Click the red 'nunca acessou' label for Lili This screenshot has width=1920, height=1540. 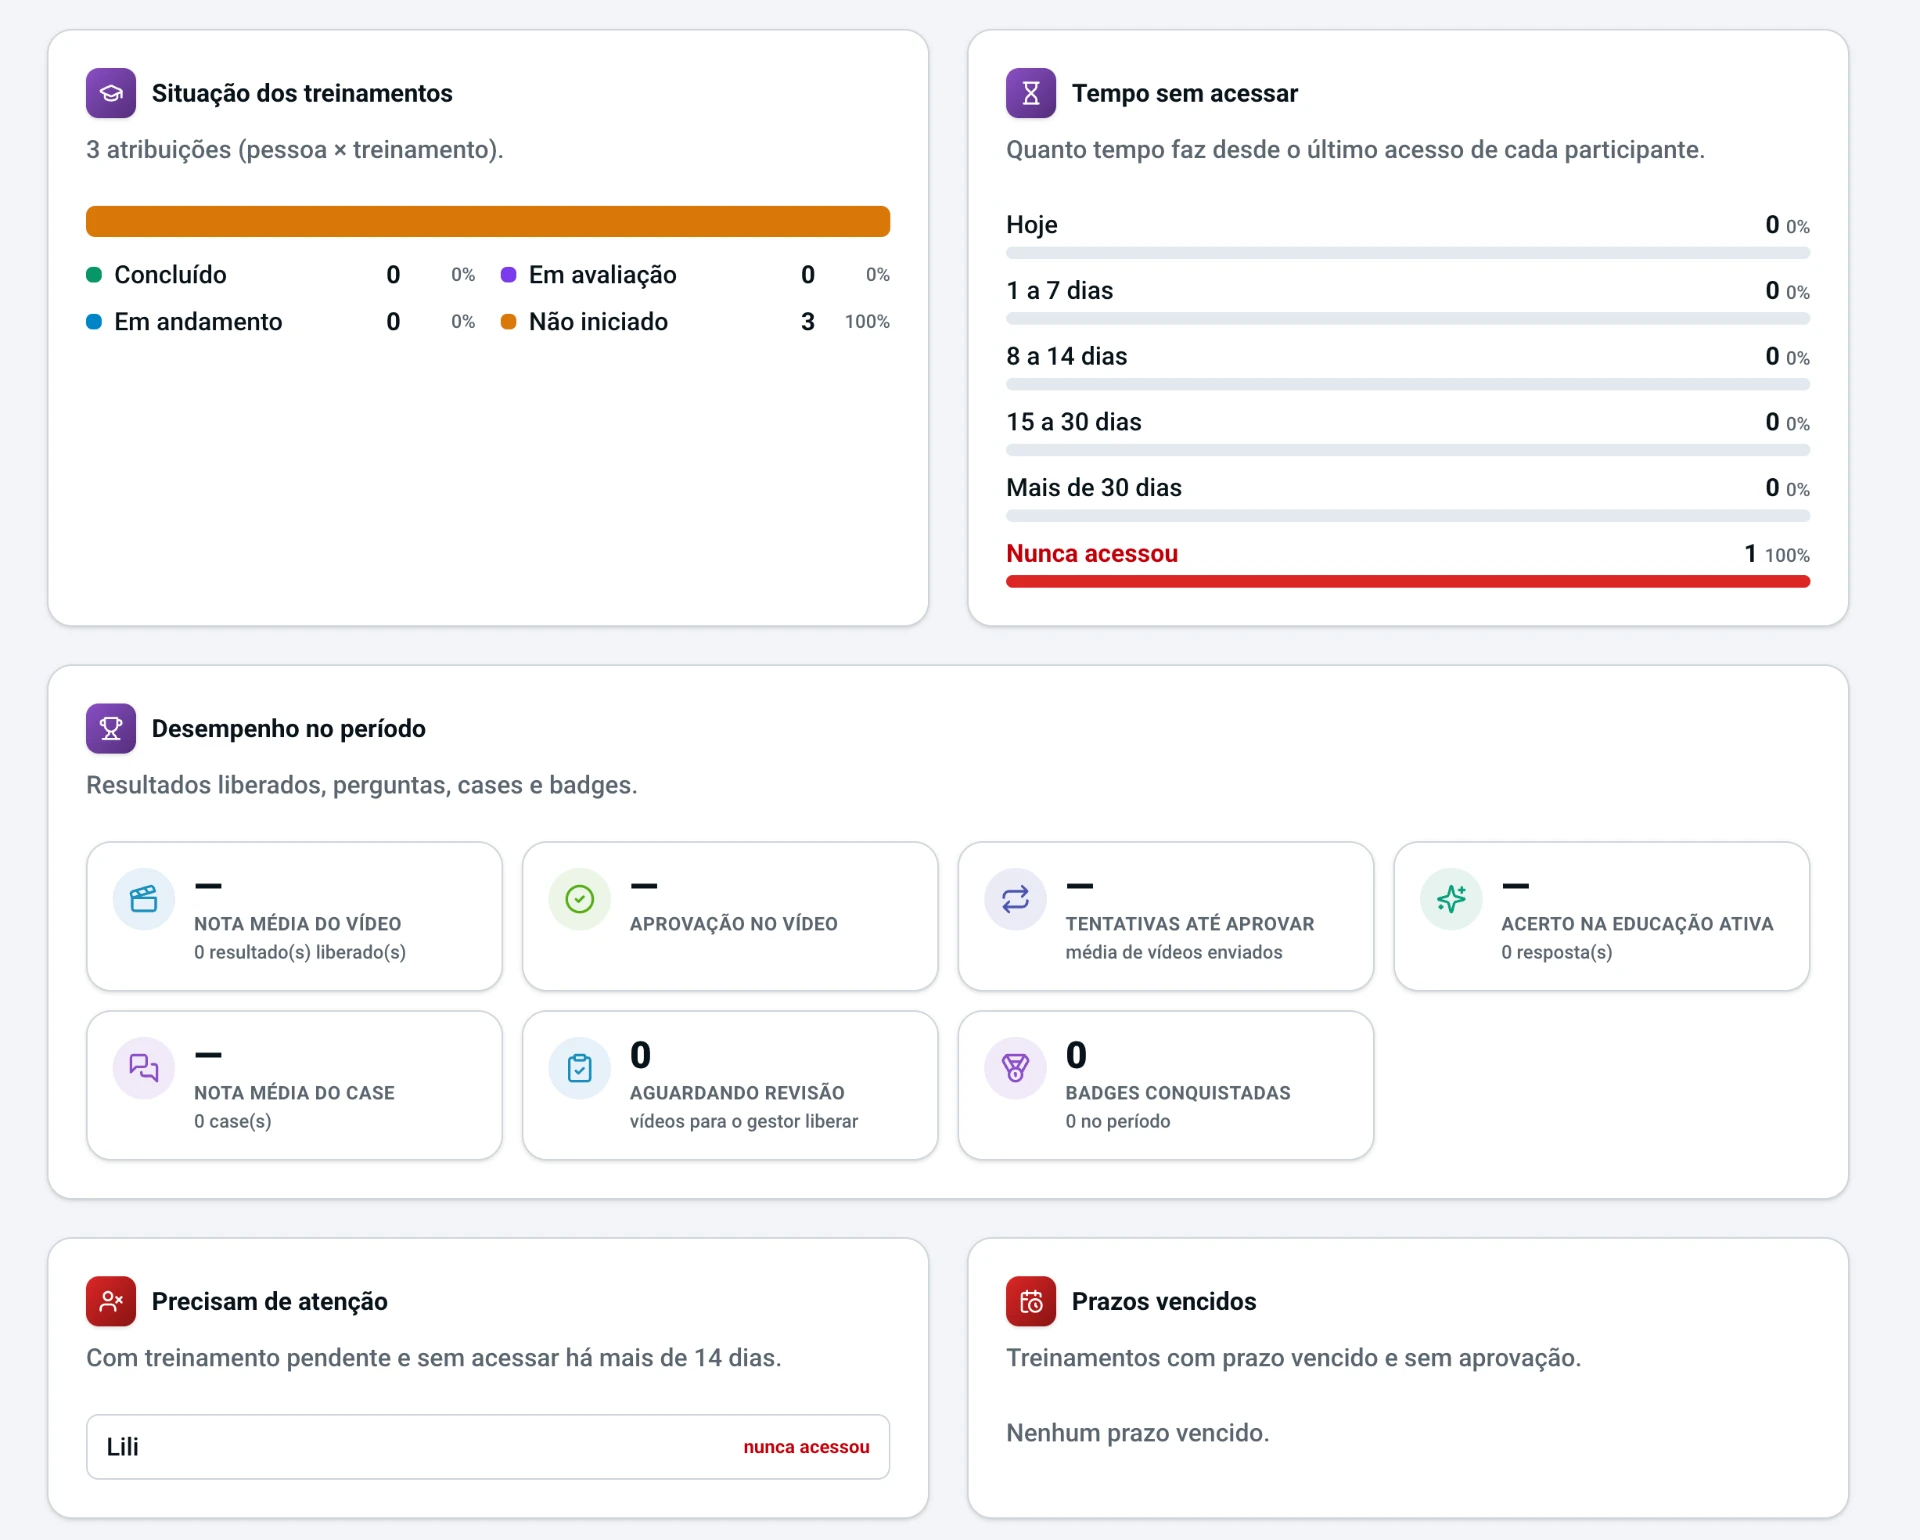[x=806, y=1447]
